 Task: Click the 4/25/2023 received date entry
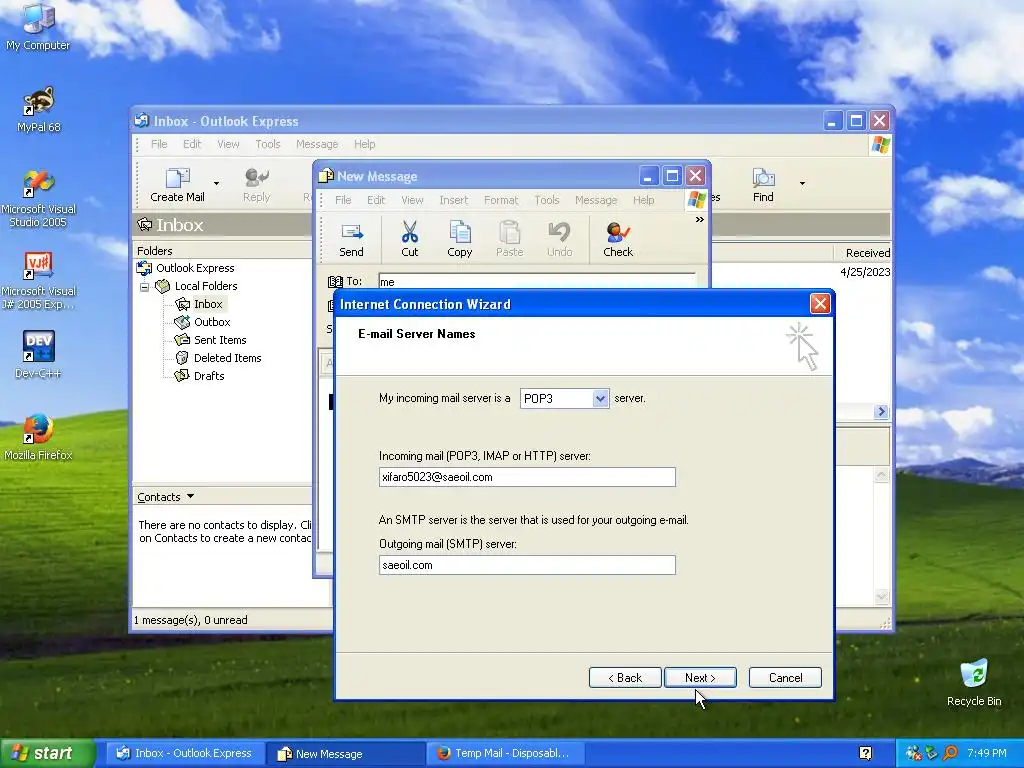pos(865,272)
